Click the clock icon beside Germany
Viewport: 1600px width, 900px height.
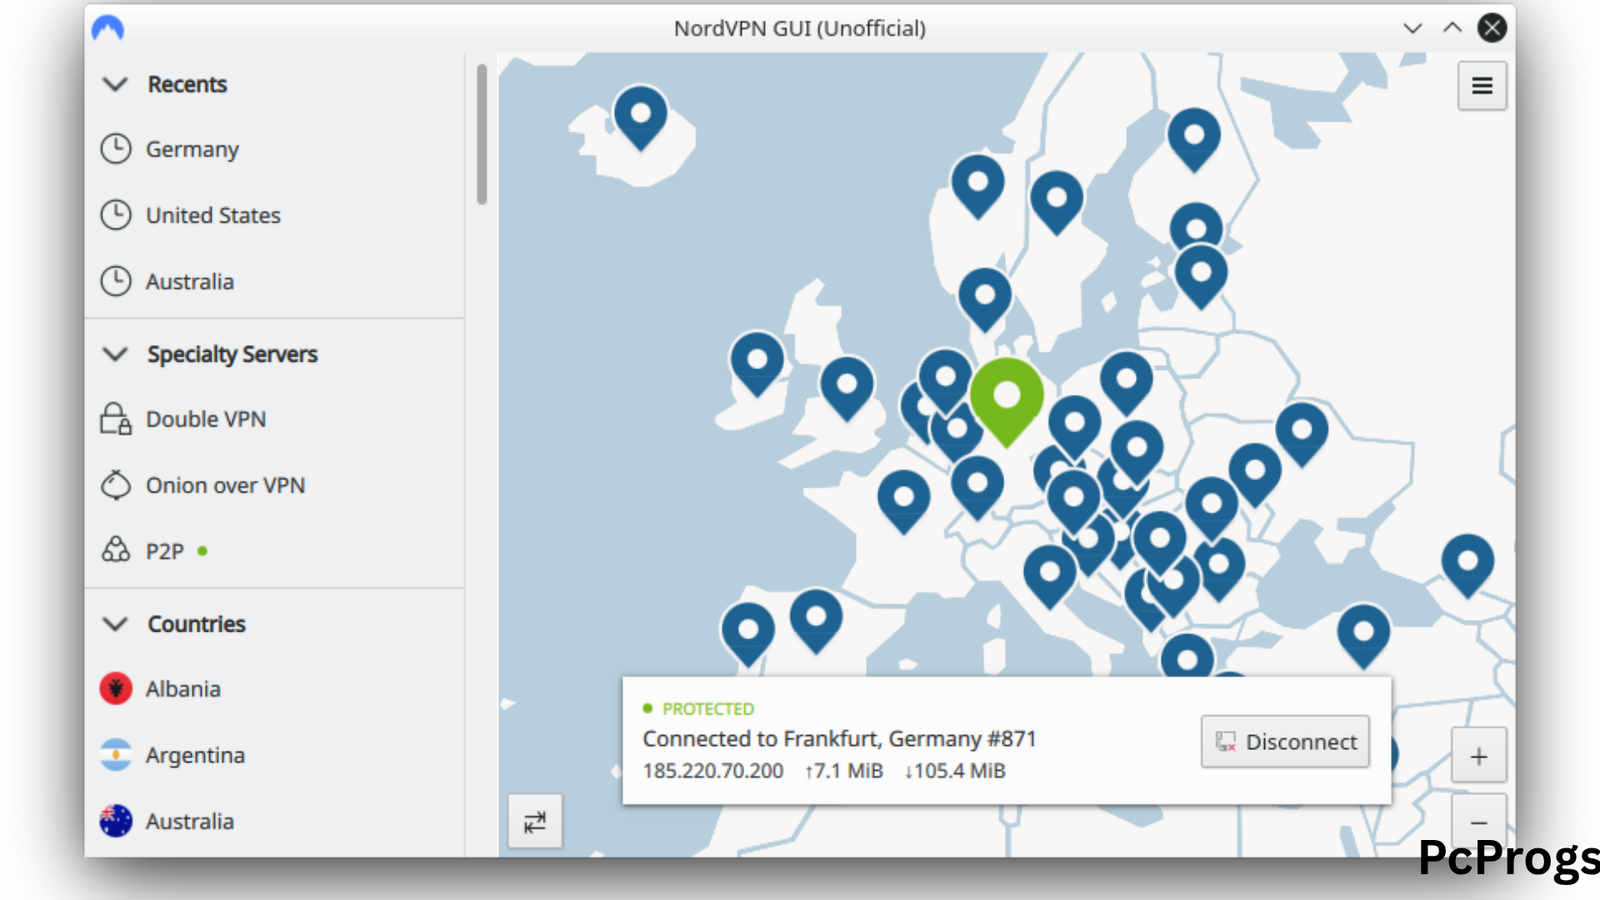pyautogui.click(x=116, y=149)
